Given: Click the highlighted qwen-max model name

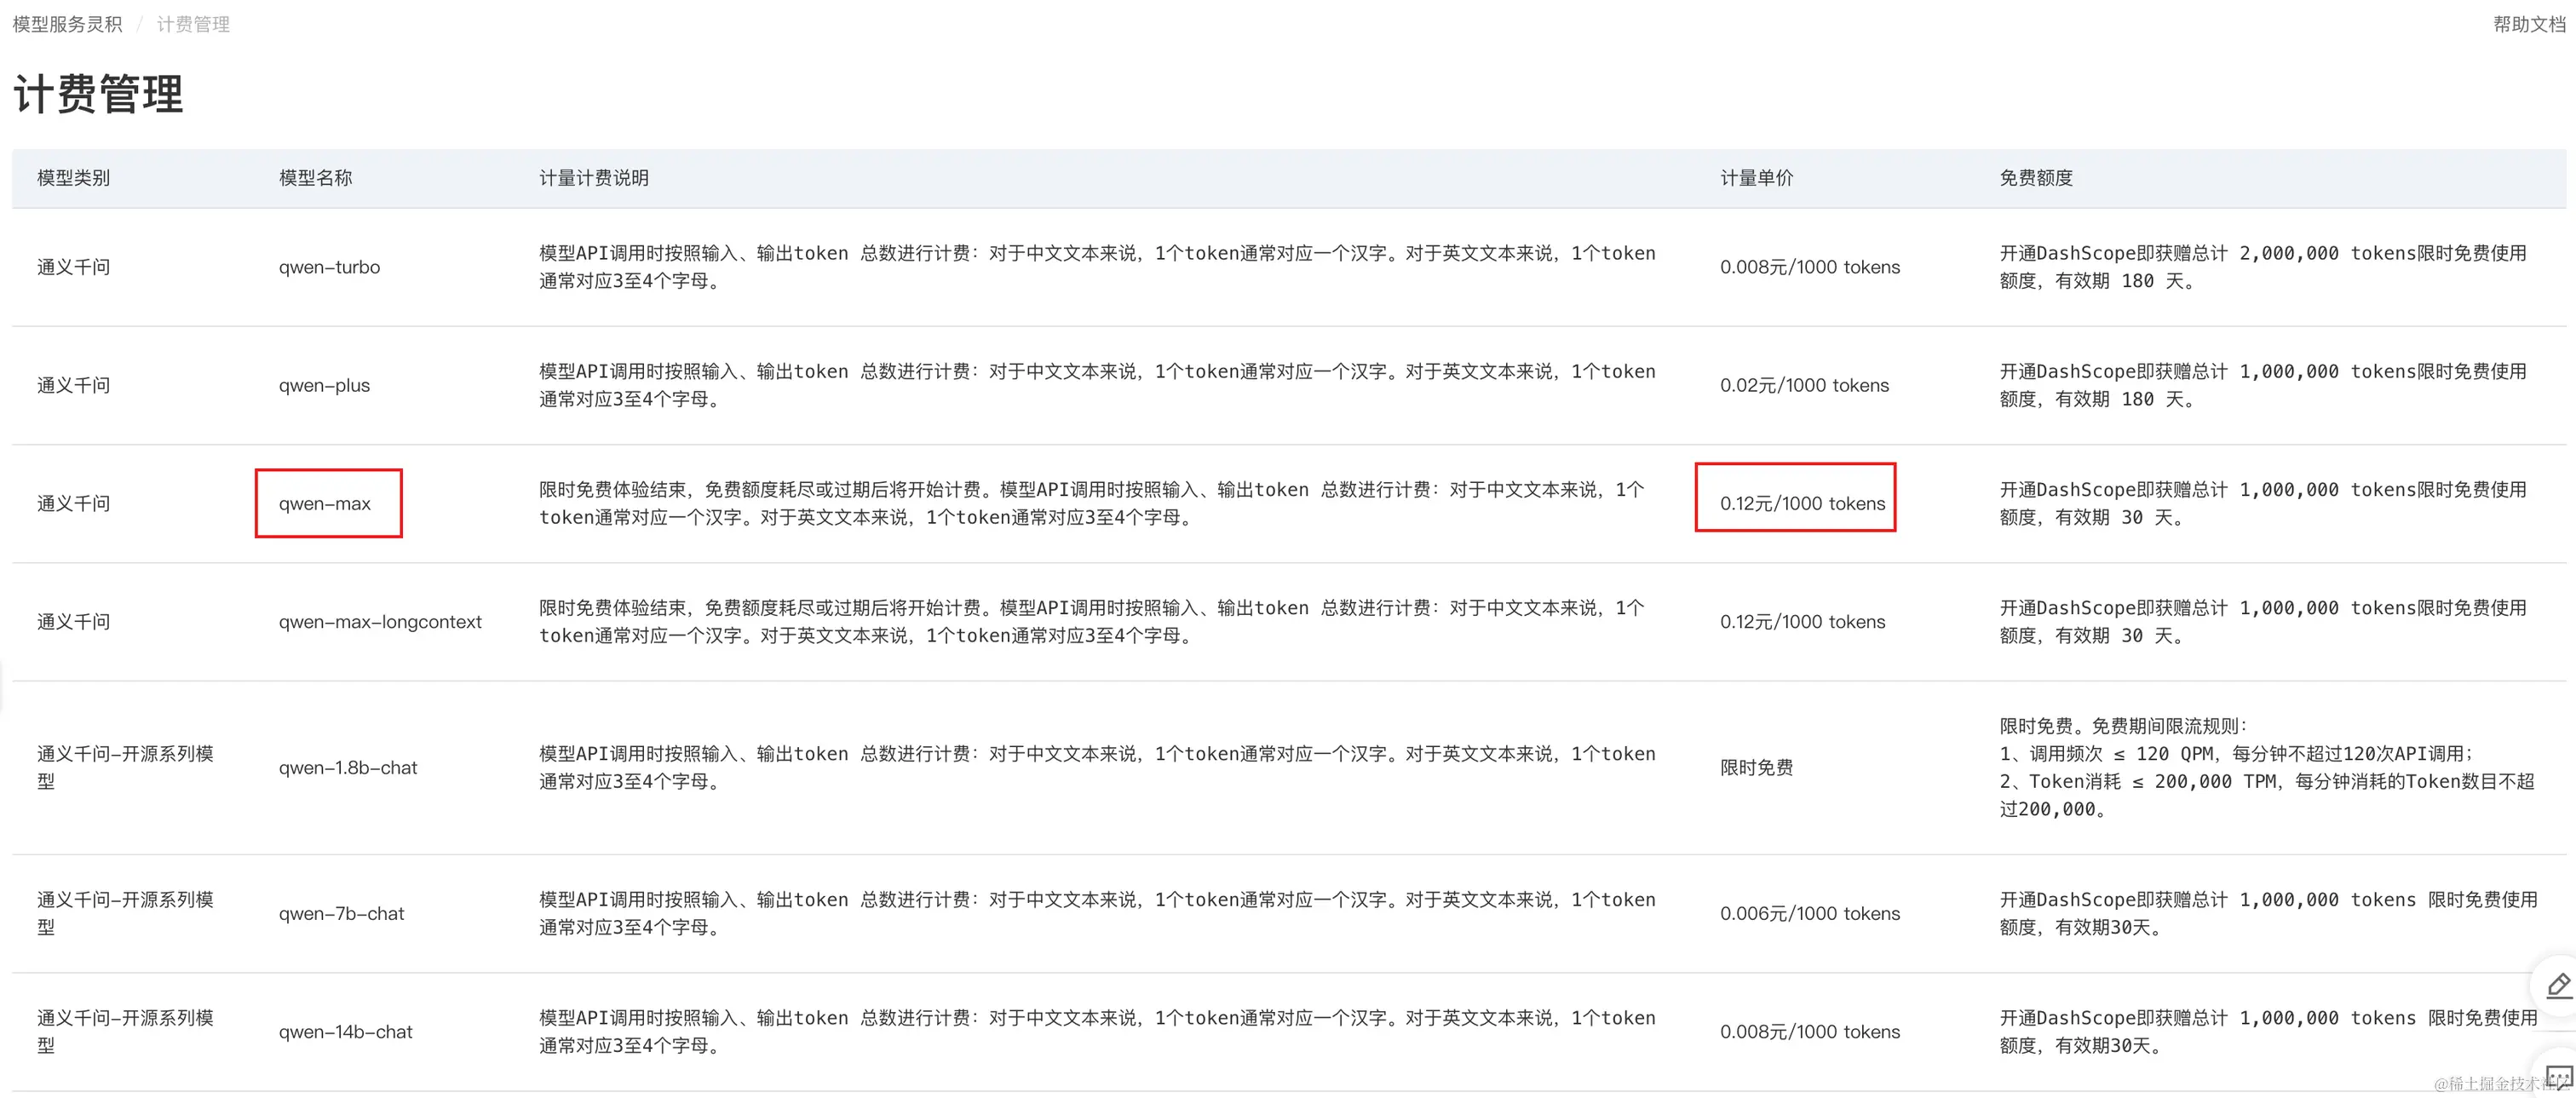Looking at the screenshot, I should coord(325,503).
